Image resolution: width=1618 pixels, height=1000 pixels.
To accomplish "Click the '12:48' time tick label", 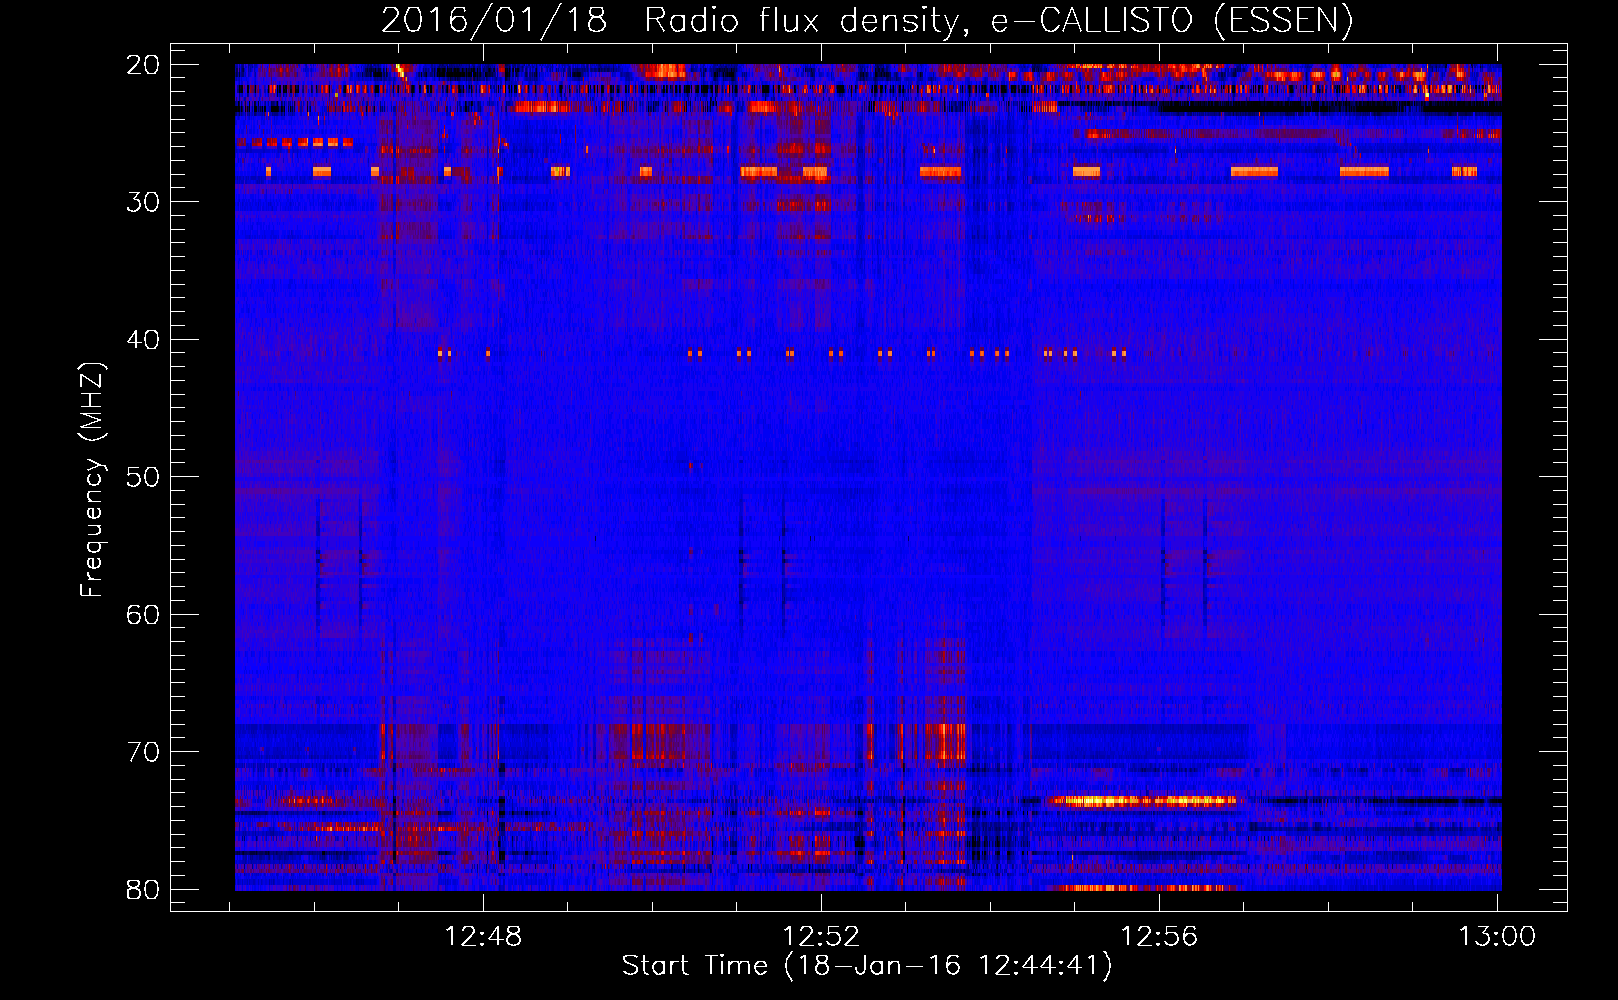I will [x=484, y=937].
